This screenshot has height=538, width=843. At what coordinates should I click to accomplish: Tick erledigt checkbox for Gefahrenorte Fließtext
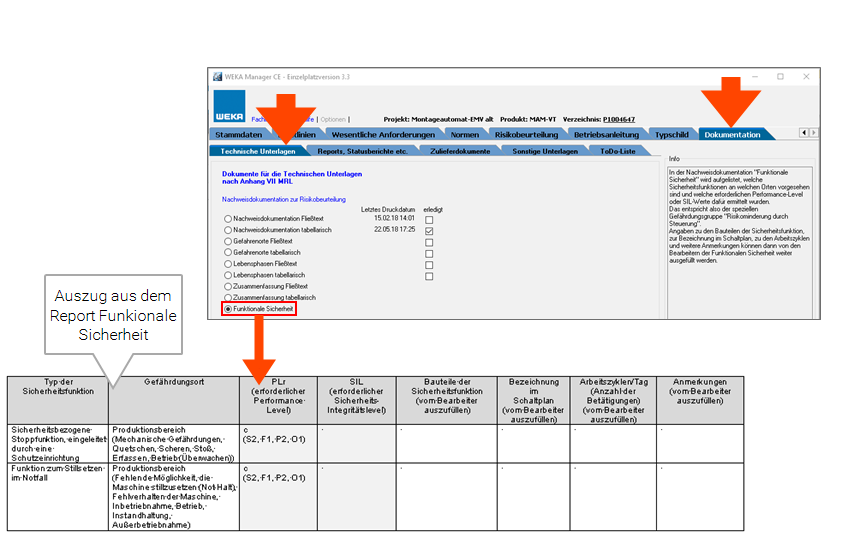coord(429,241)
